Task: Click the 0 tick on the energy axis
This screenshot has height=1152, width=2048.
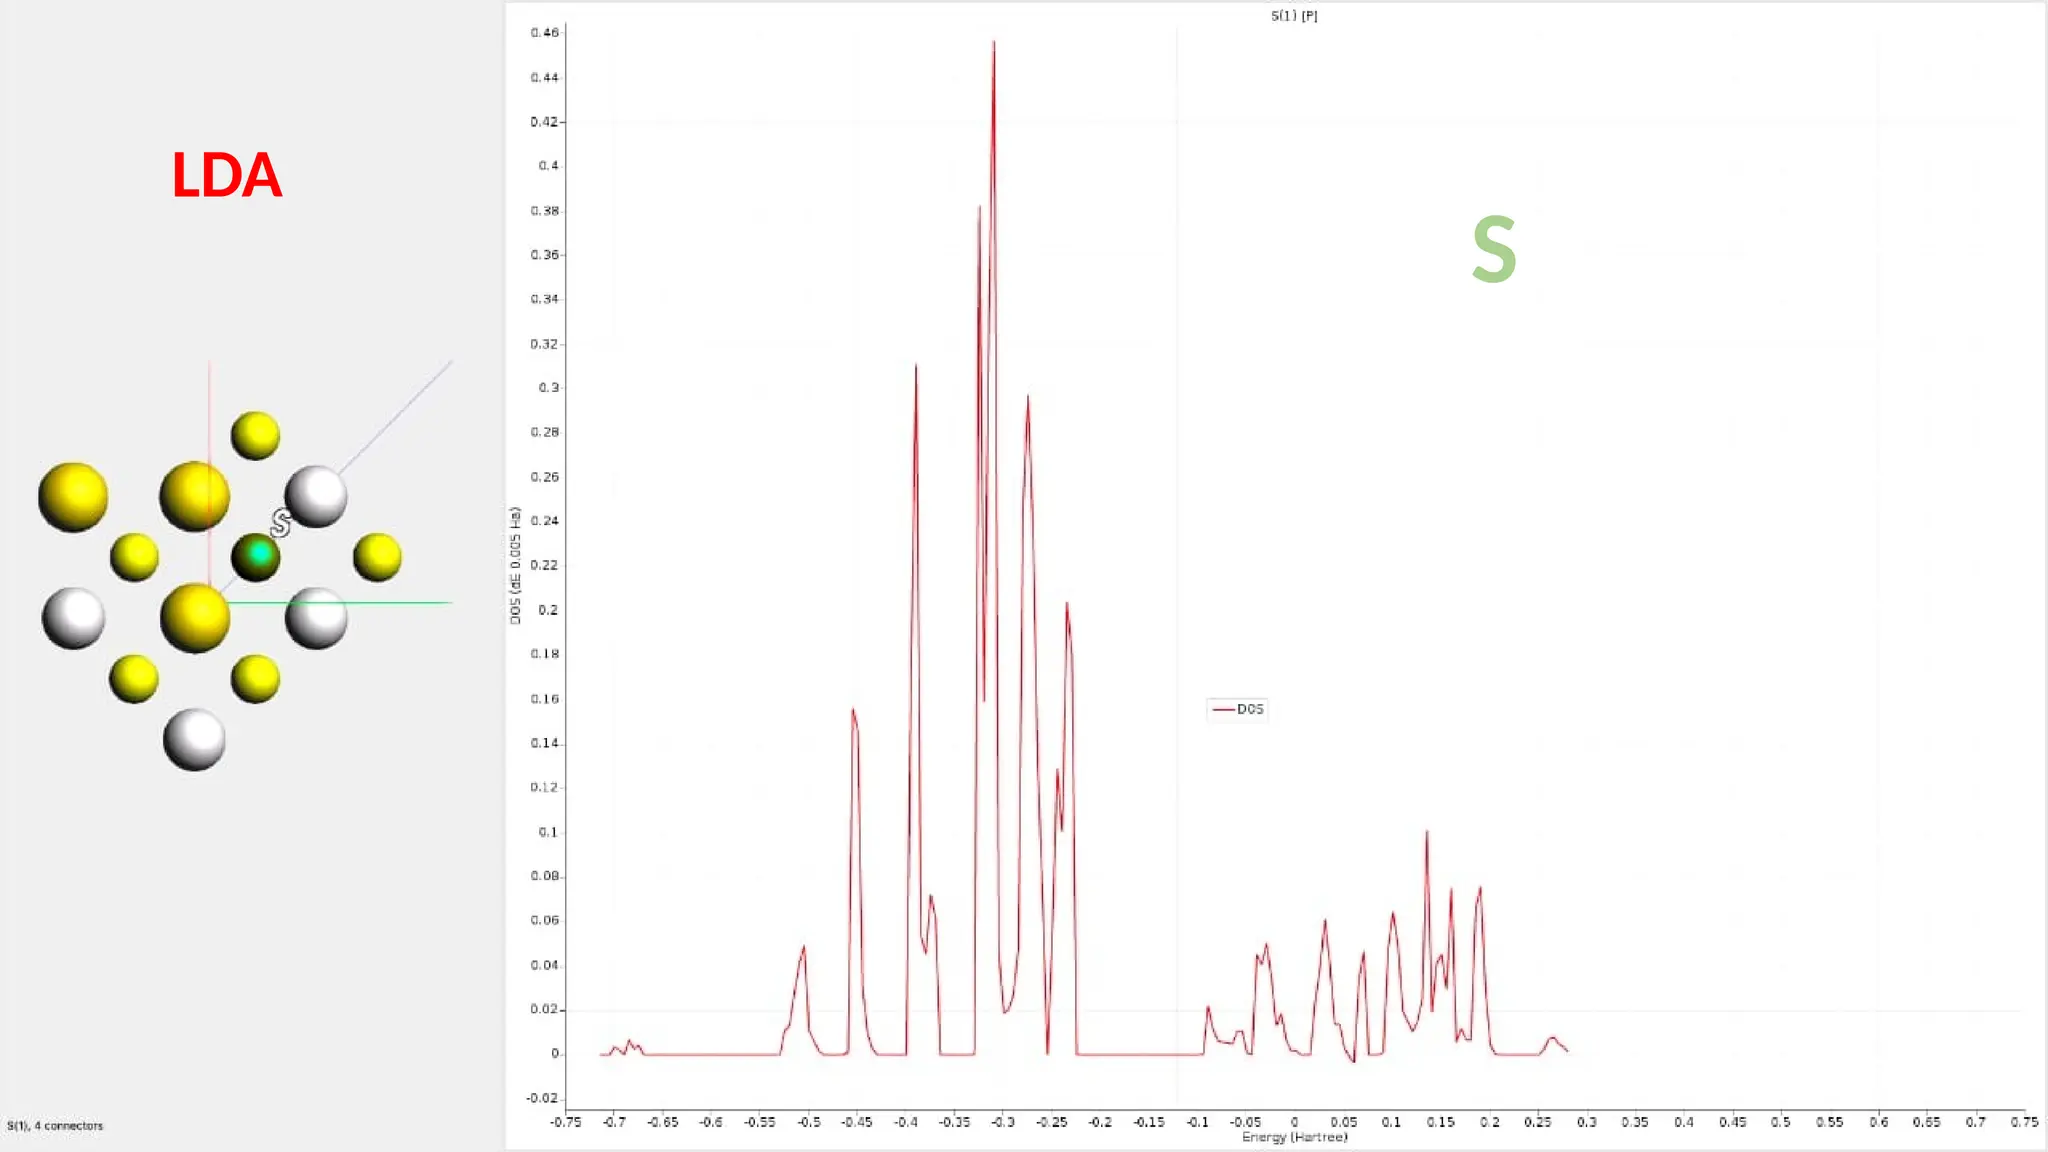Action: pos(1294,1122)
